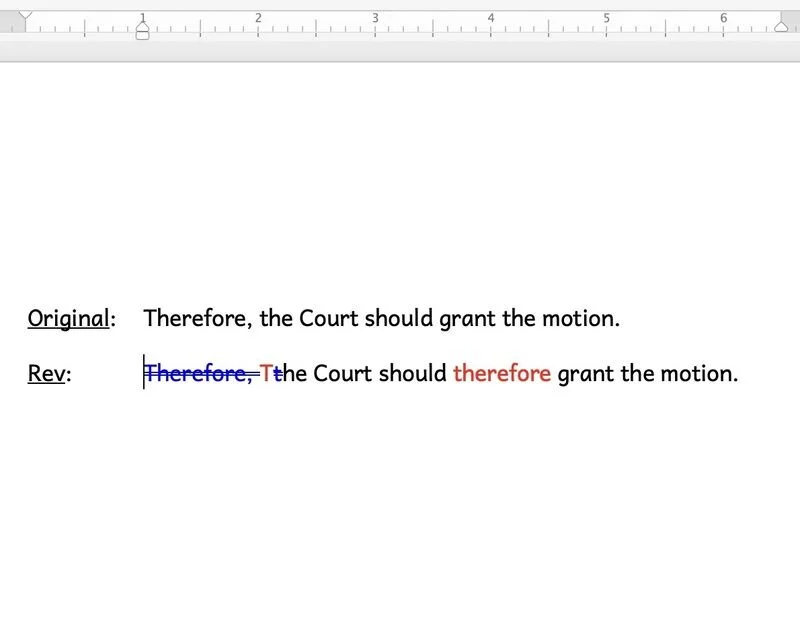Screen dimensions: 800x640
Task: Click "should" in the Rev sentence
Action: (x=412, y=373)
